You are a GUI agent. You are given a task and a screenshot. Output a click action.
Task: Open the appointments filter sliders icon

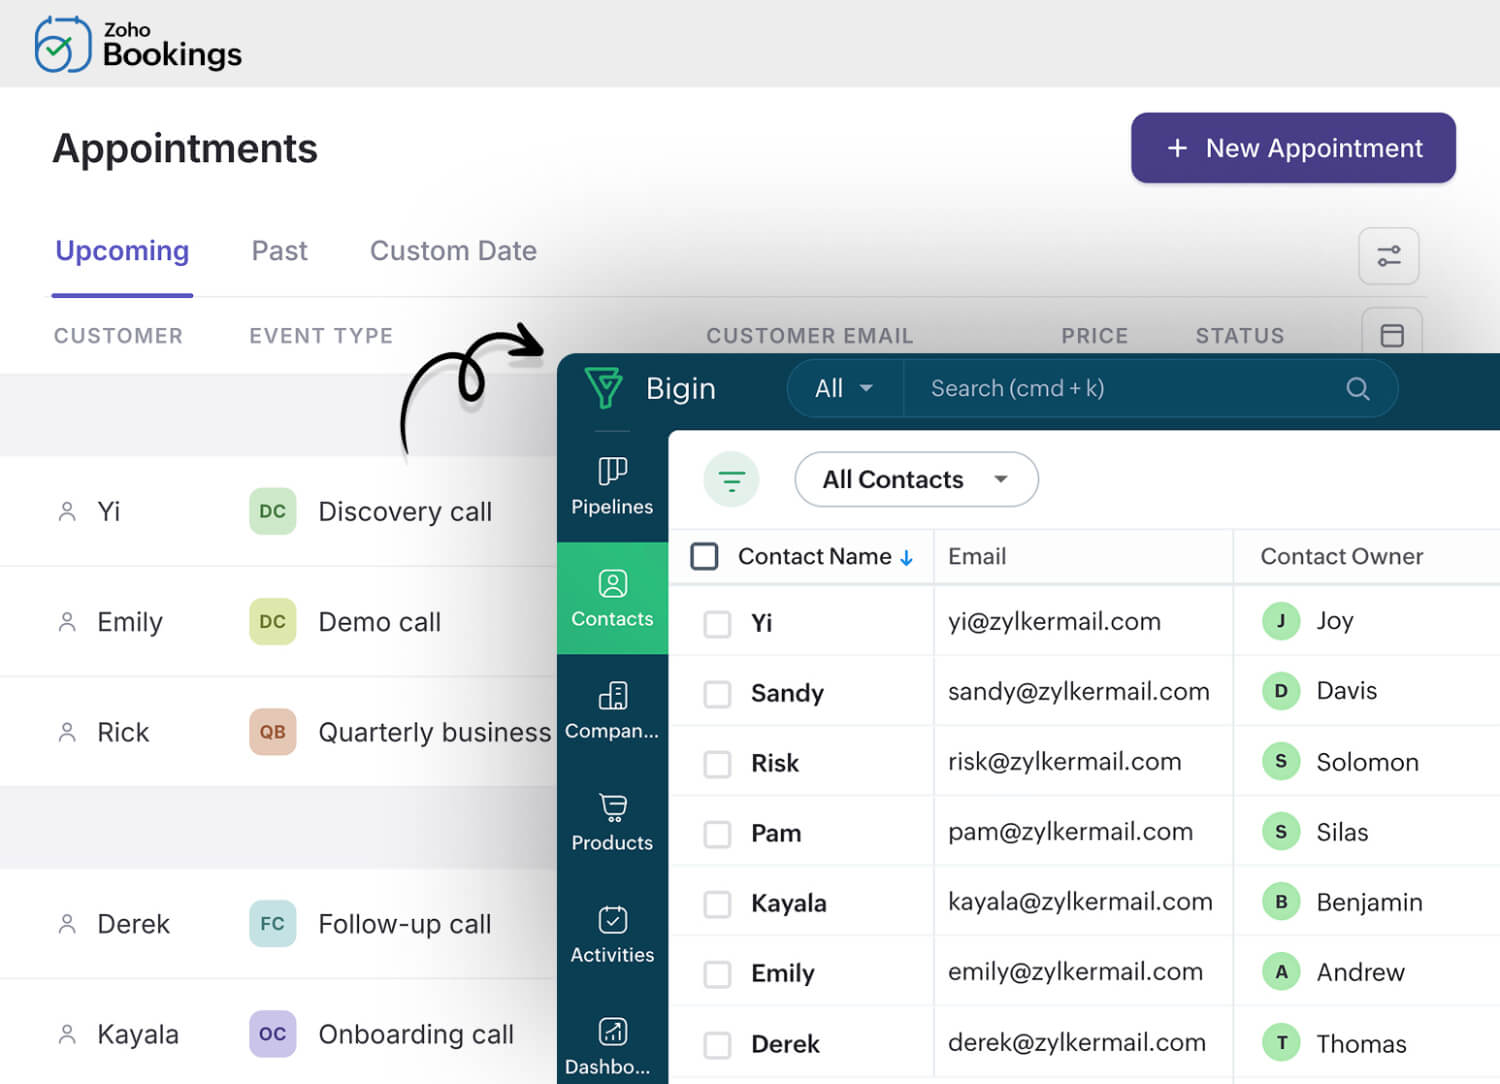tap(1389, 256)
